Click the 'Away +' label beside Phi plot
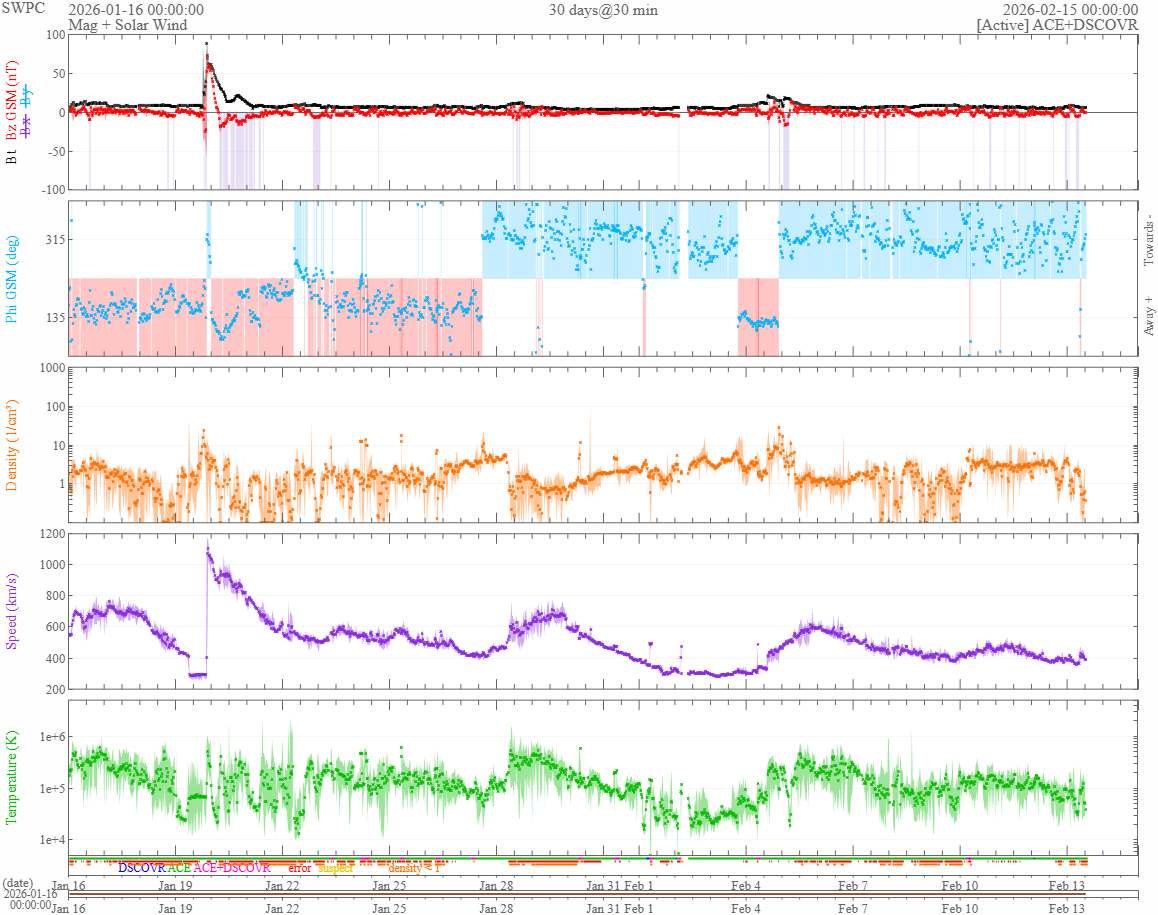Image resolution: width=1158 pixels, height=915 pixels. click(1148, 316)
